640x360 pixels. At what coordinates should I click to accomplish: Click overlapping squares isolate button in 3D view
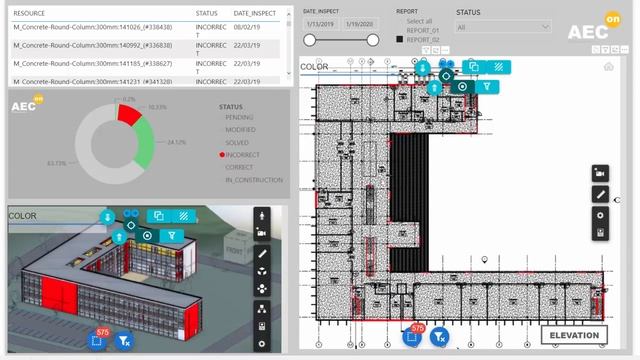coord(159,216)
